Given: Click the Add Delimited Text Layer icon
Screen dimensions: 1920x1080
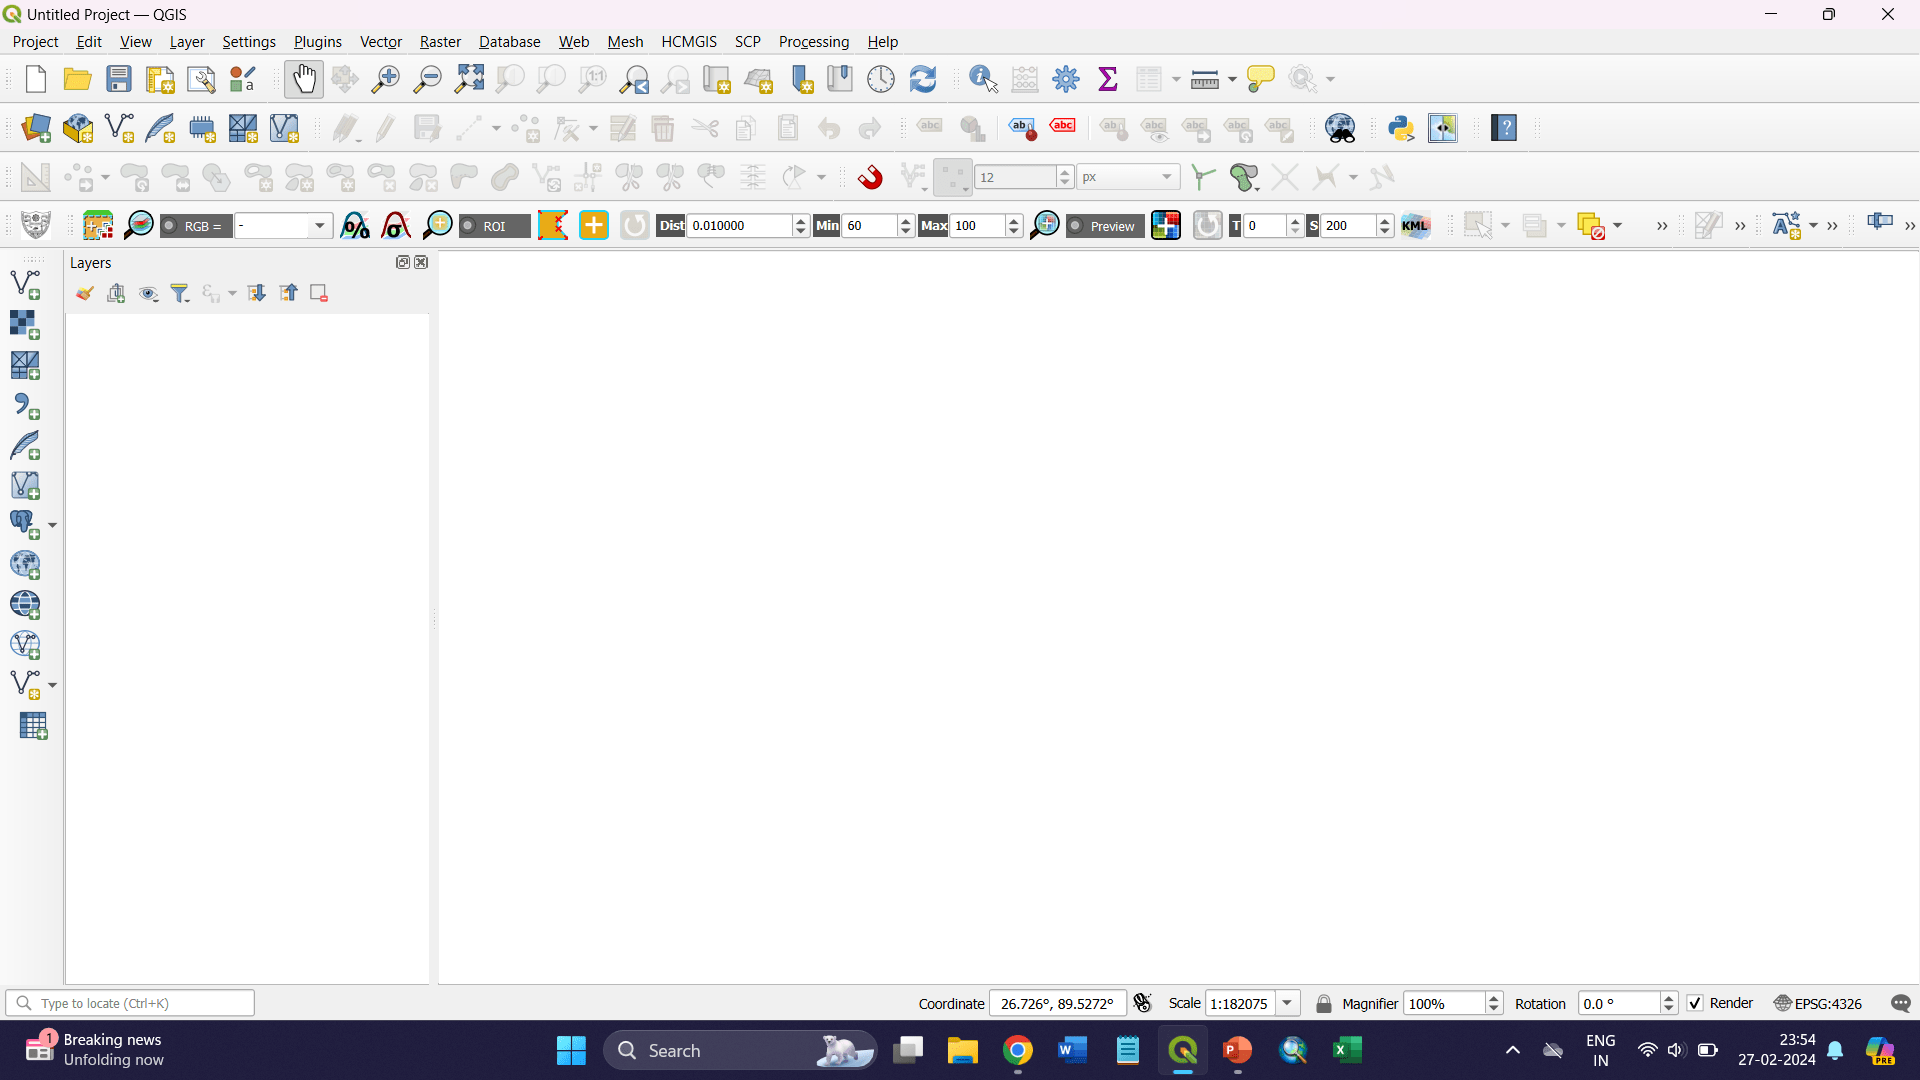Looking at the screenshot, I should pyautogui.click(x=25, y=405).
